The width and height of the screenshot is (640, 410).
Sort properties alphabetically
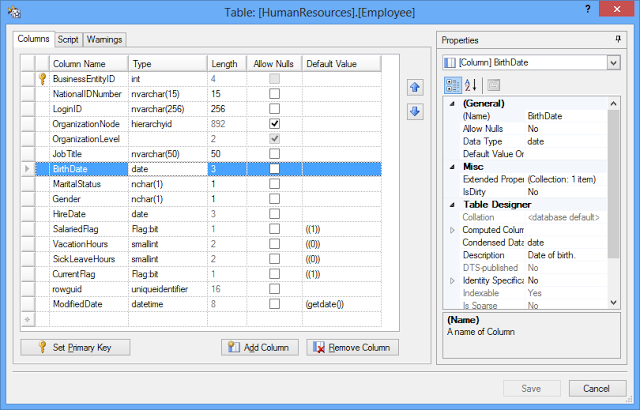[x=470, y=85]
